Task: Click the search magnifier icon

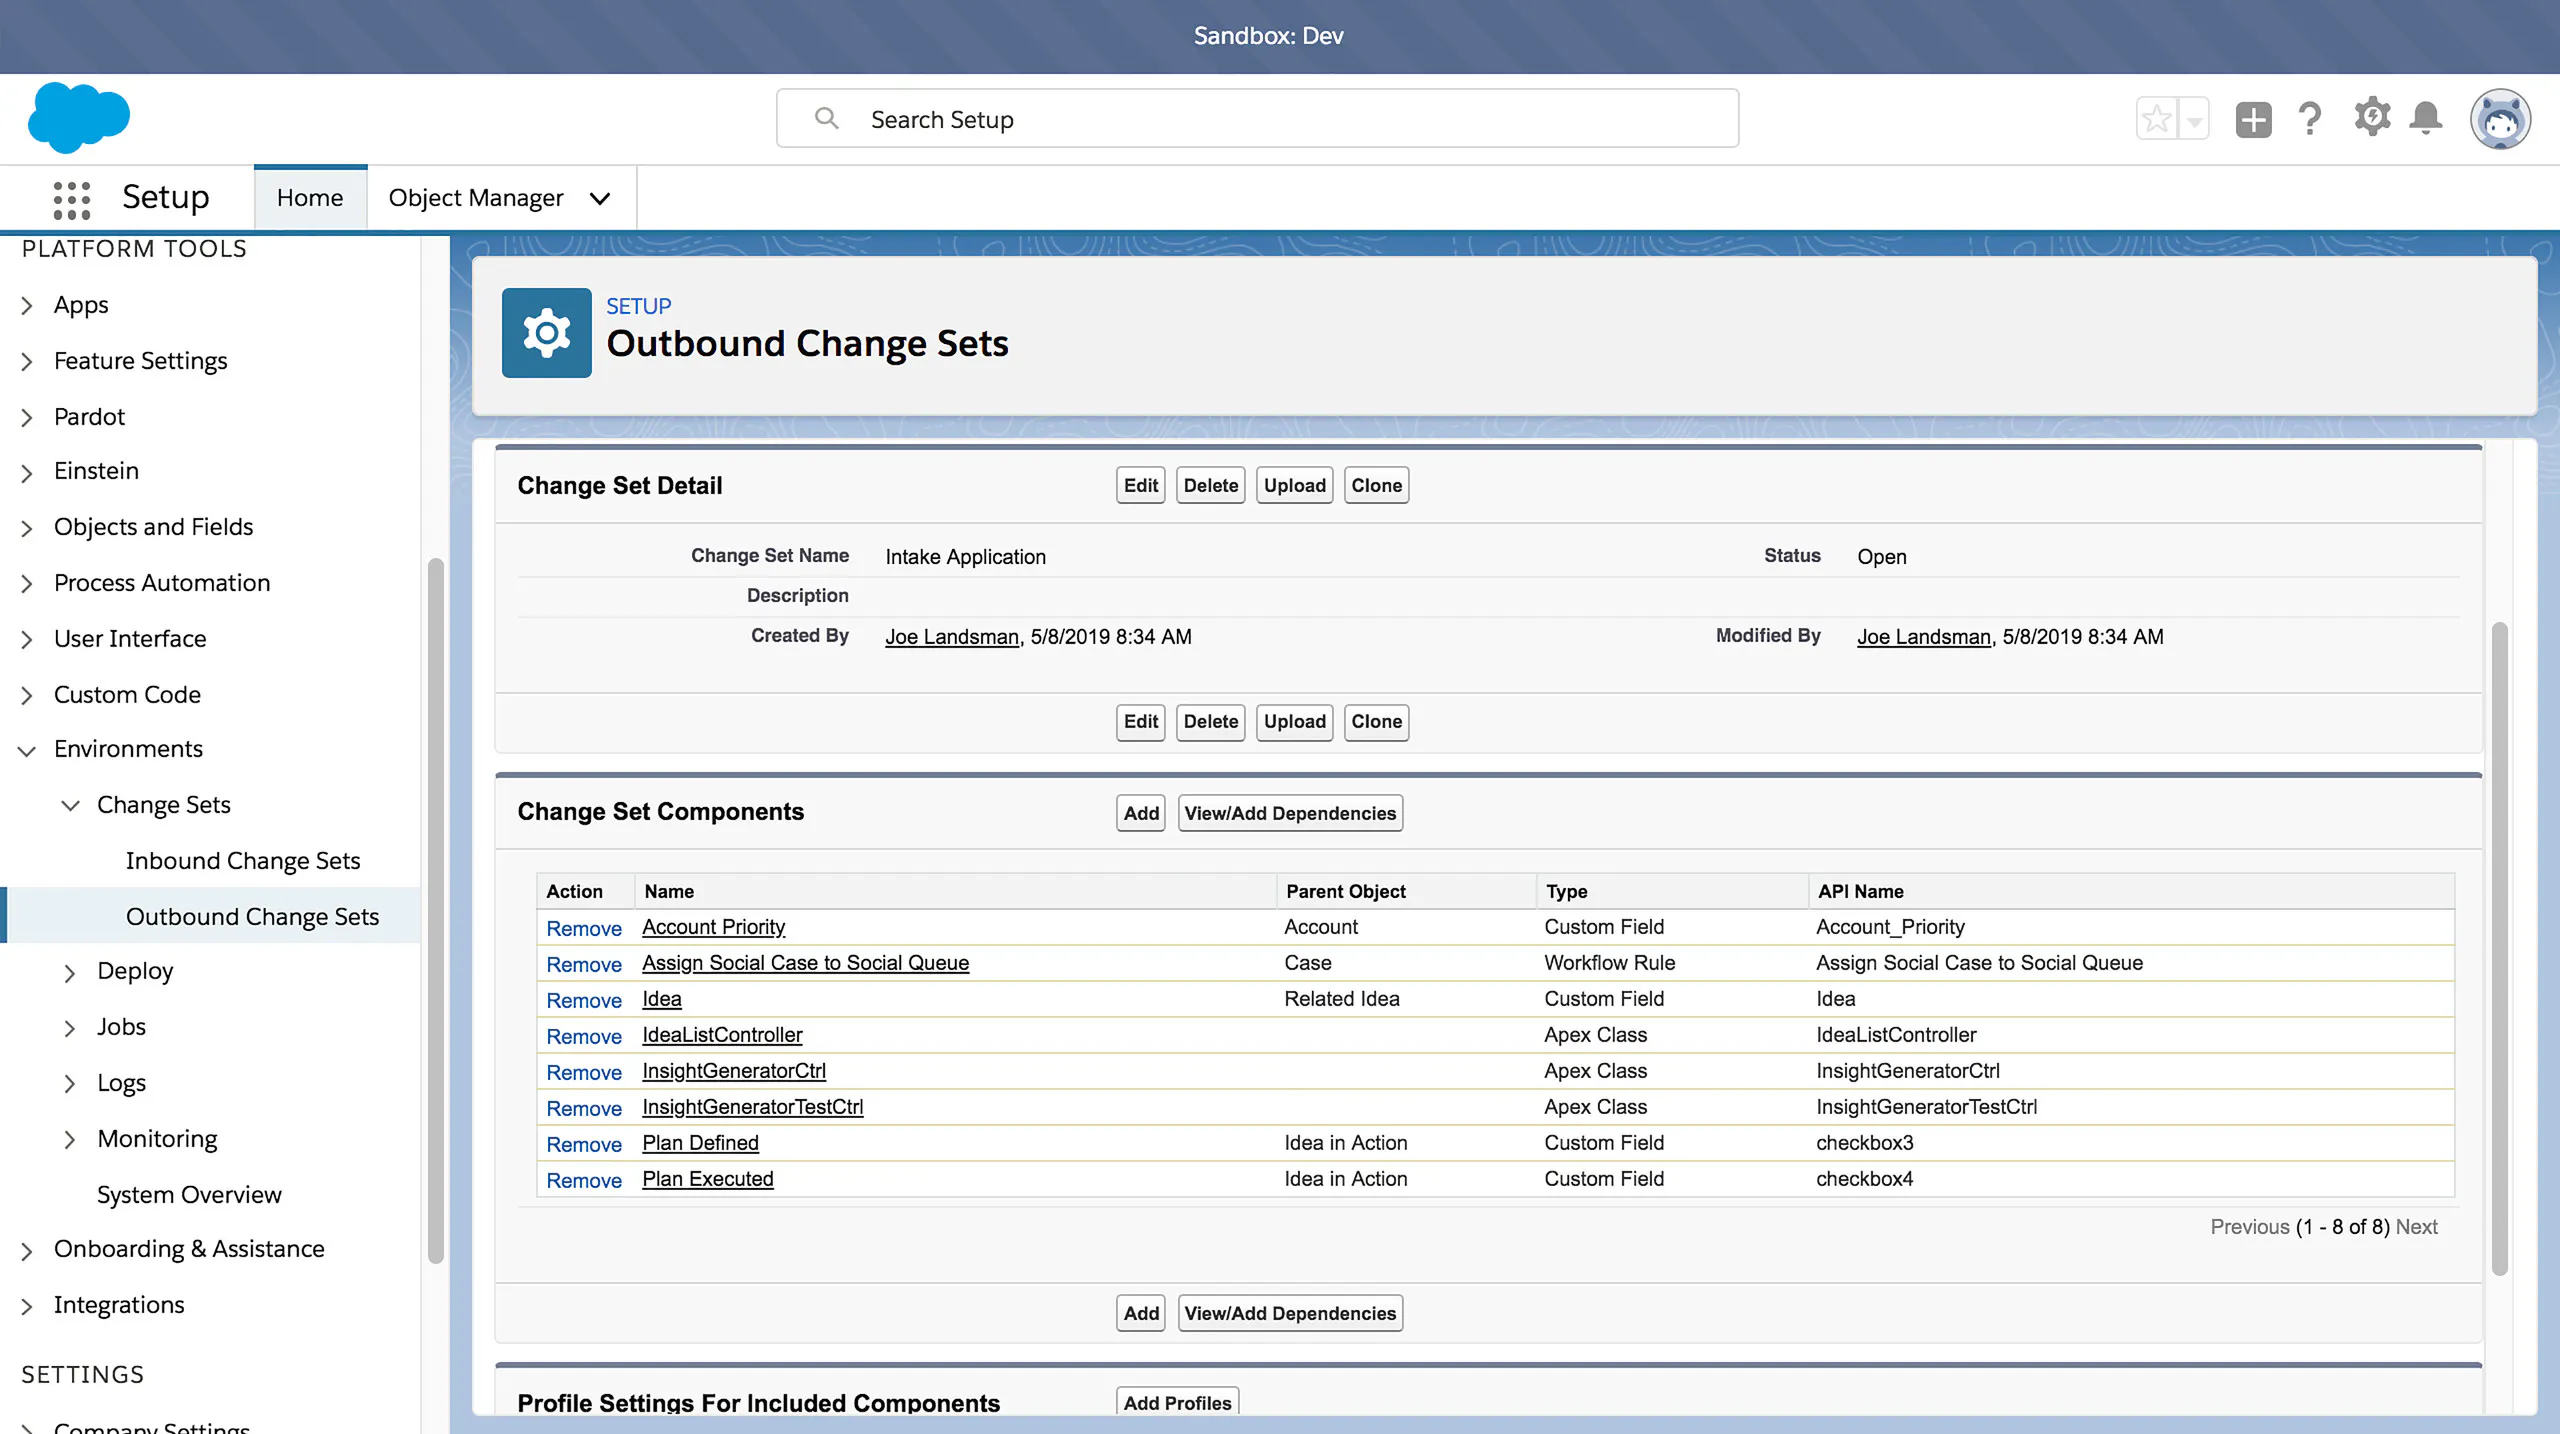Action: point(826,119)
